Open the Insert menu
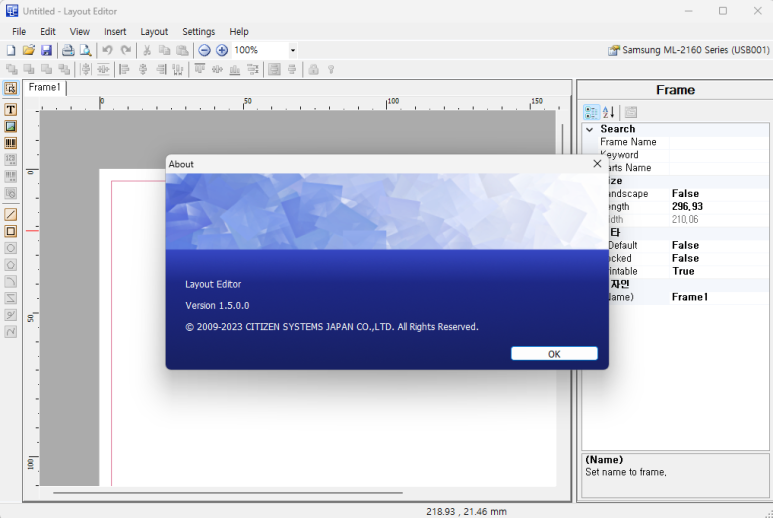The image size is (773, 518). point(115,32)
